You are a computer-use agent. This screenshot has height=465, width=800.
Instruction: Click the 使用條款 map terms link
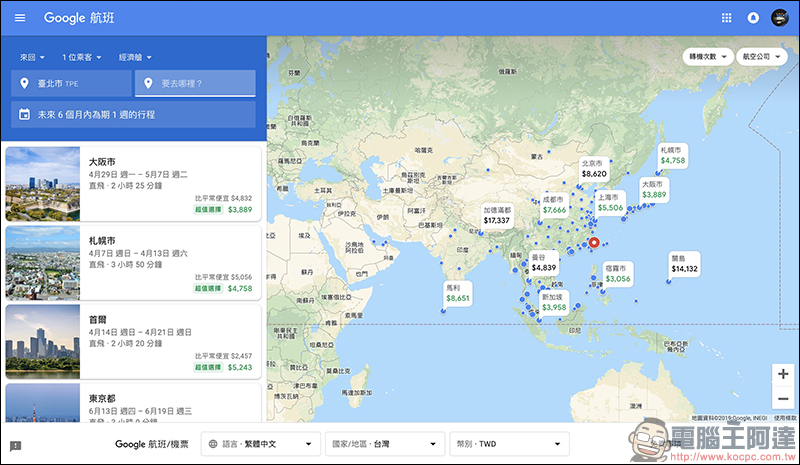click(x=785, y=418)
